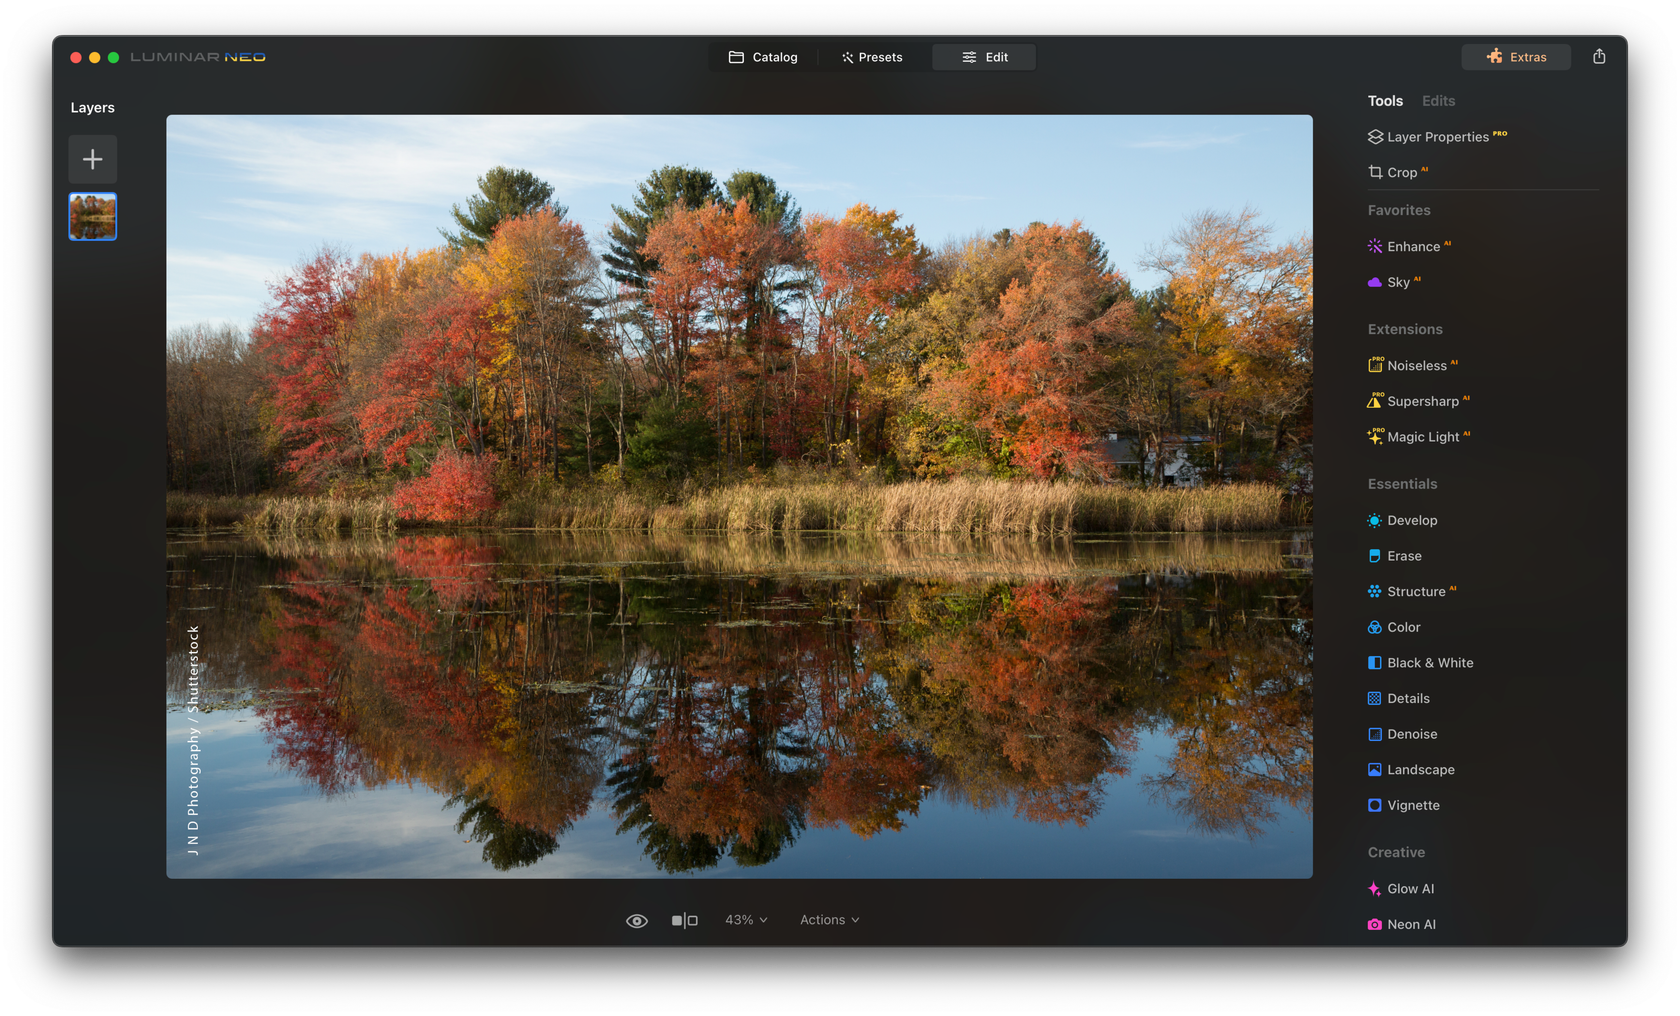
Task: Open the Structure AI tool
Action: tap(1416, 591)
